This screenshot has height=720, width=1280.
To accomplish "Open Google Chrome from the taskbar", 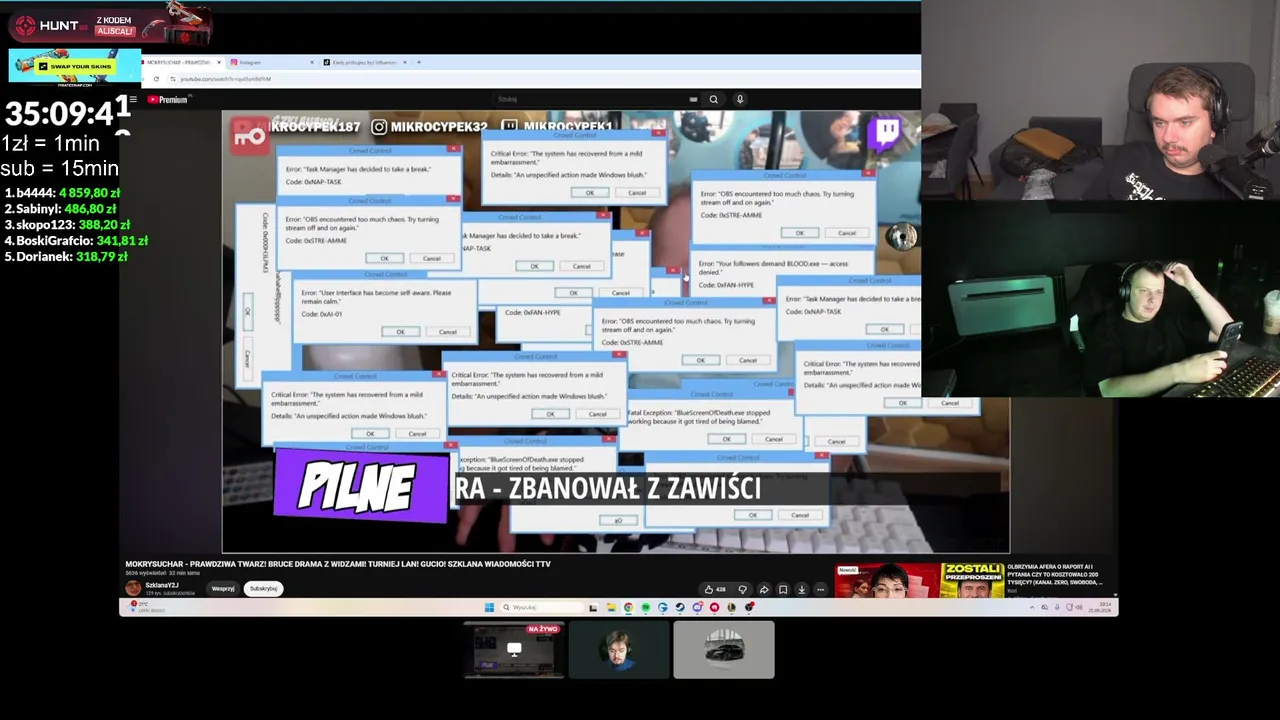I will pyautogui.click(x=628, y=607).
